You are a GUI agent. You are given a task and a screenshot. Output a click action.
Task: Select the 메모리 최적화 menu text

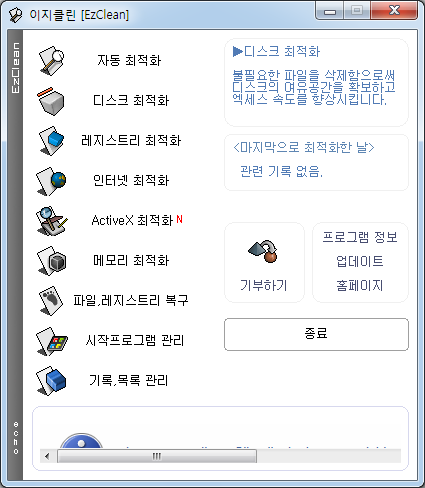[x=131, y=261]
